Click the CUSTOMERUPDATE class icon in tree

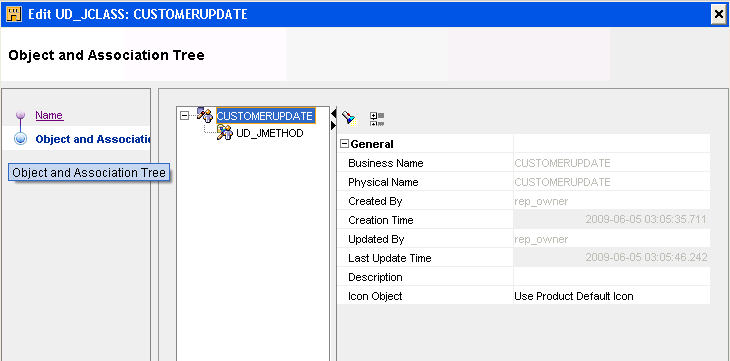205,115
